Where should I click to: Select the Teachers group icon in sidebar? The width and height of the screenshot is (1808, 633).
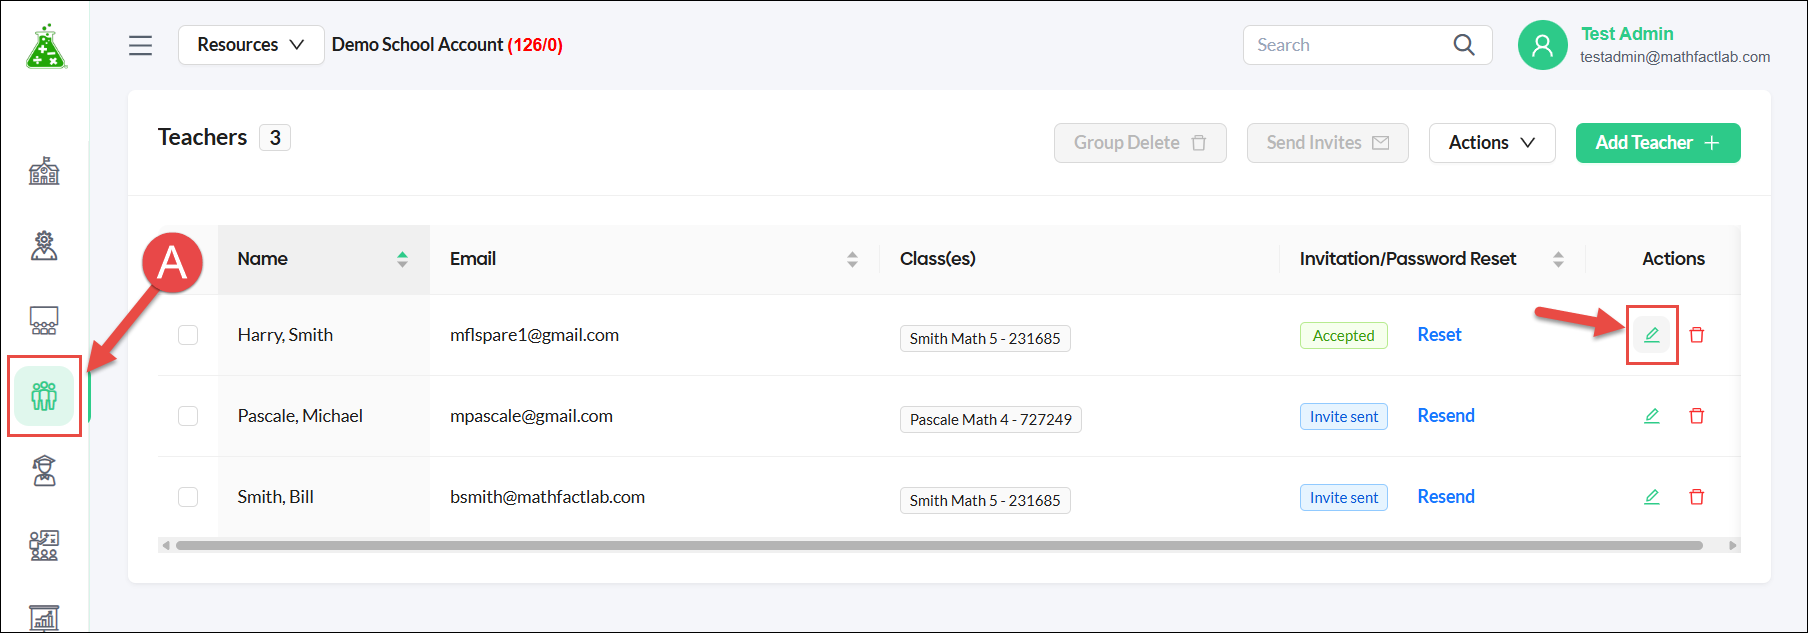(x=44, y=396)
